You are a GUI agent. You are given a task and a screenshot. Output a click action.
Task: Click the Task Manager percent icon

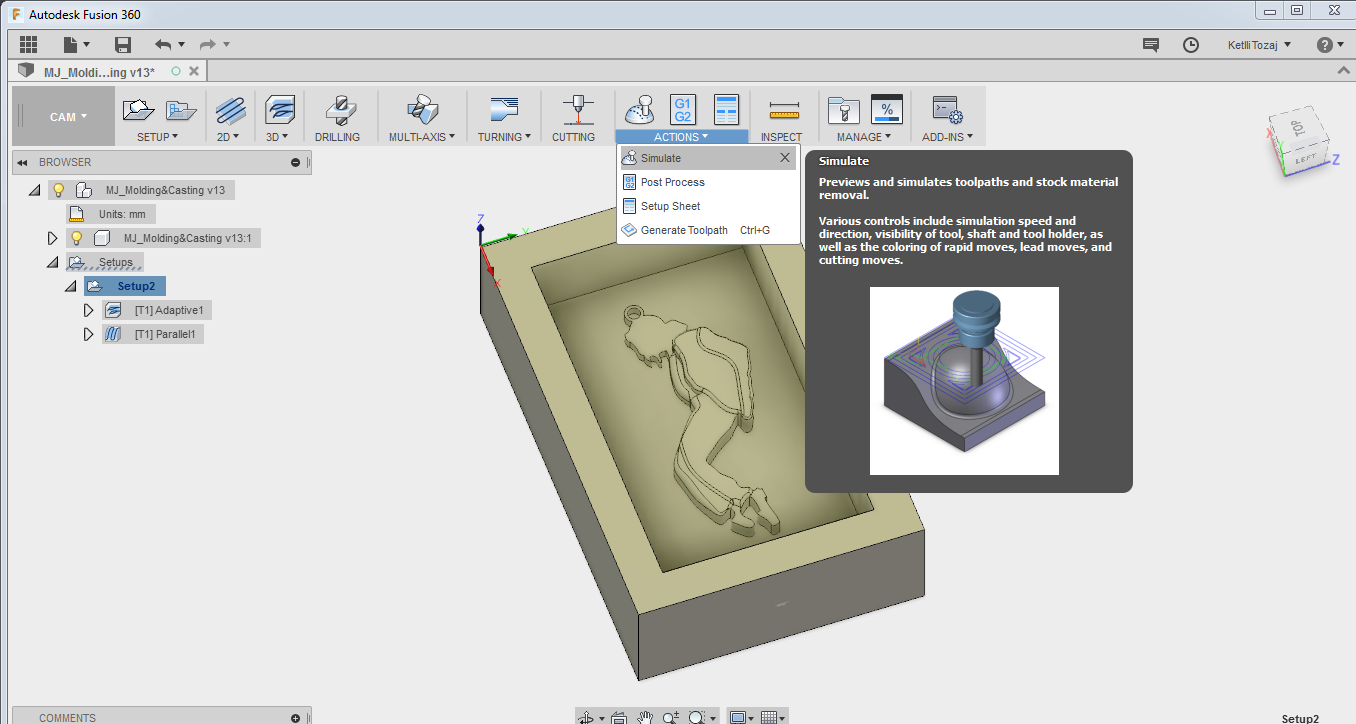tap(887, 110)
